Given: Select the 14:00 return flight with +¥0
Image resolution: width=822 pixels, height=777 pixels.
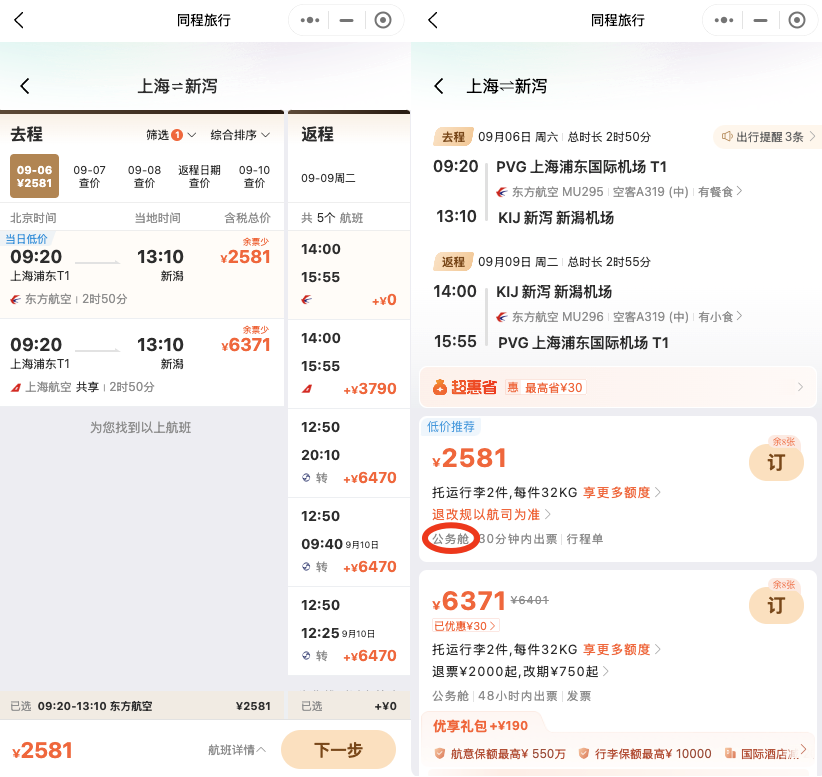Looking at the screenshot, I should point(349,275).
